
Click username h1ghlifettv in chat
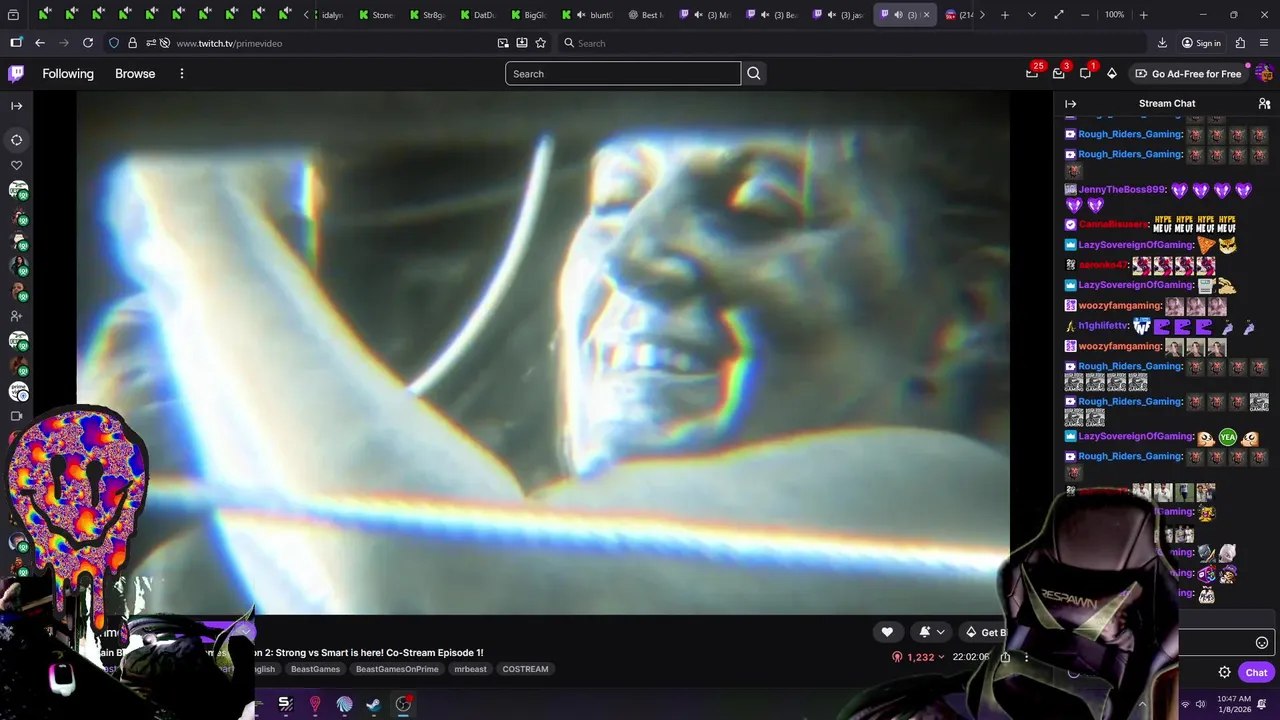(x=1103, y=326)
